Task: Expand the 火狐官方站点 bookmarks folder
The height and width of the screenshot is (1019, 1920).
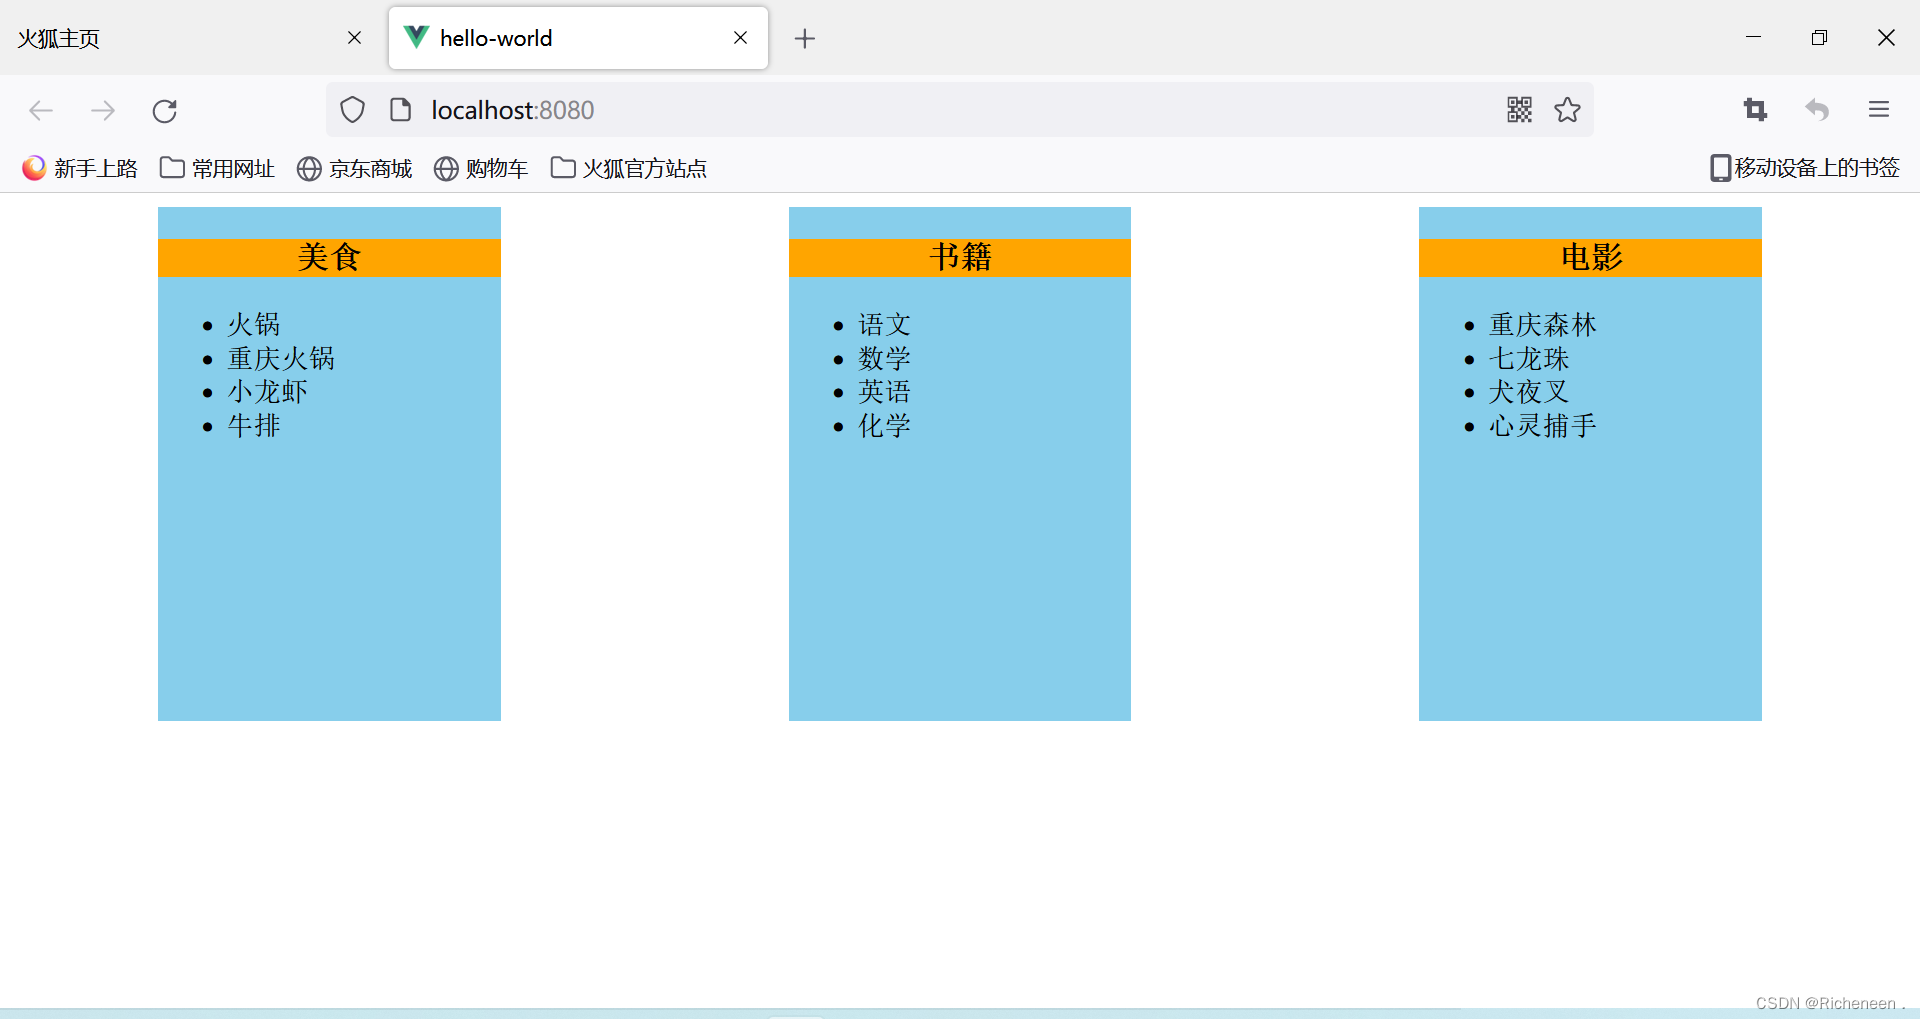Action: click(629, 168)
